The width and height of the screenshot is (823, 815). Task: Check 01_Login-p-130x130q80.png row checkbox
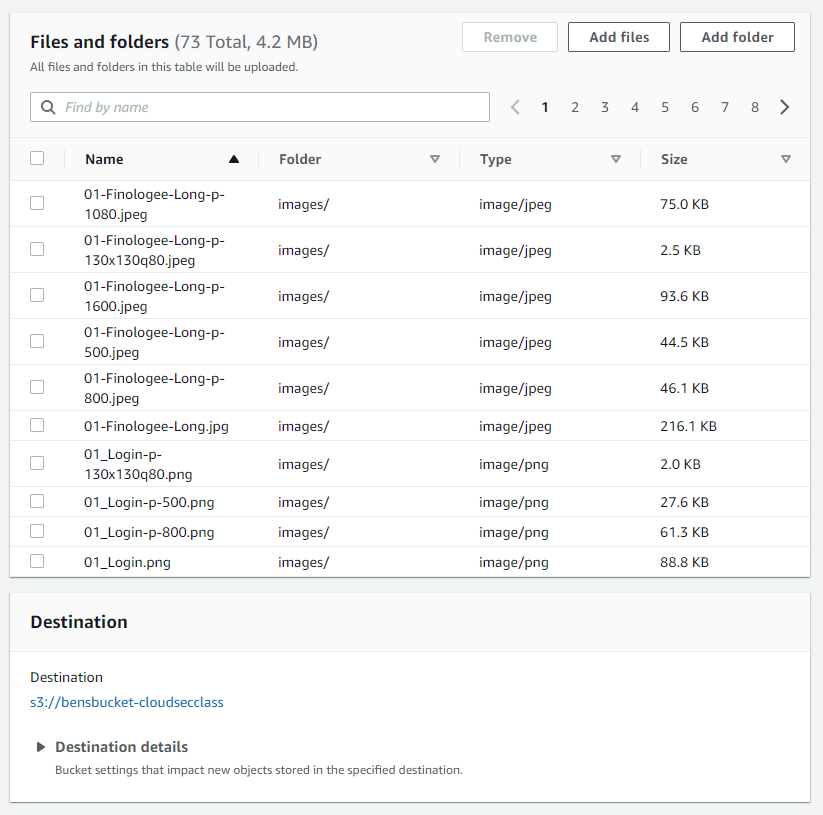click(37, 463)
